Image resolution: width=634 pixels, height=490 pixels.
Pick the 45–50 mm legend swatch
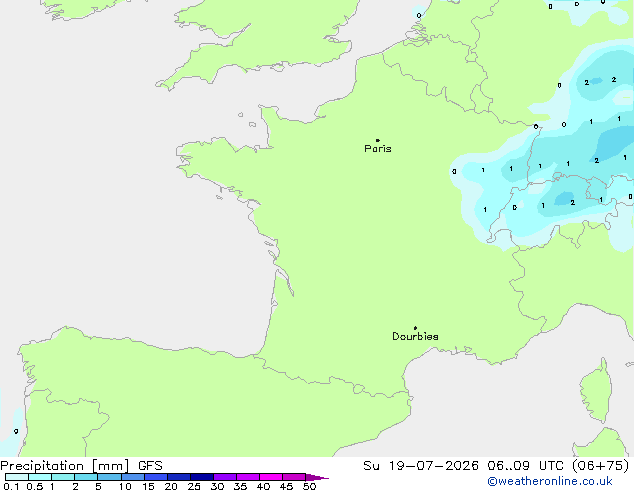pos(294,477)
